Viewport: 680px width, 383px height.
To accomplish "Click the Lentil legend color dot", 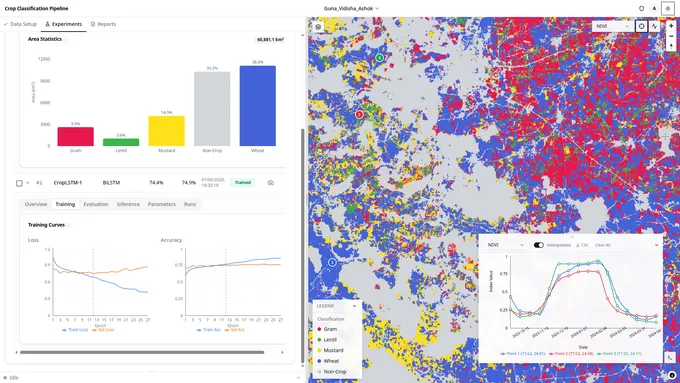I will 320,340.
